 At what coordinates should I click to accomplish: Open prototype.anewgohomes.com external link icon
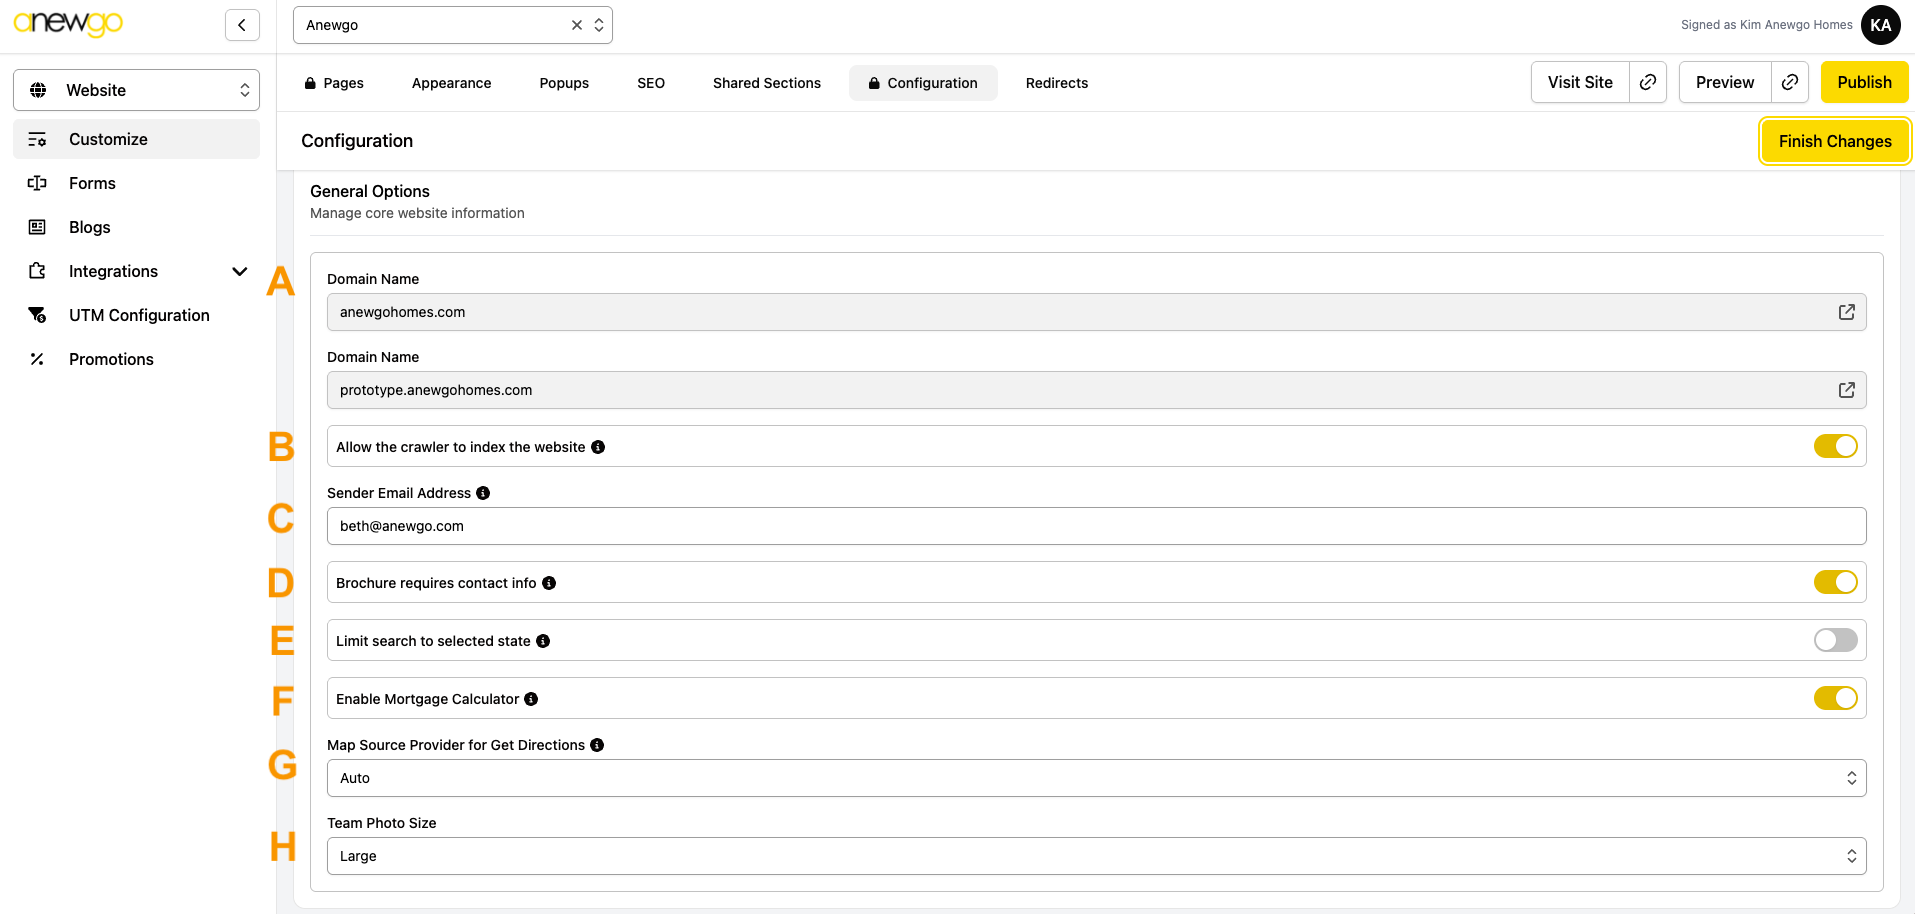click(1846, 390)
